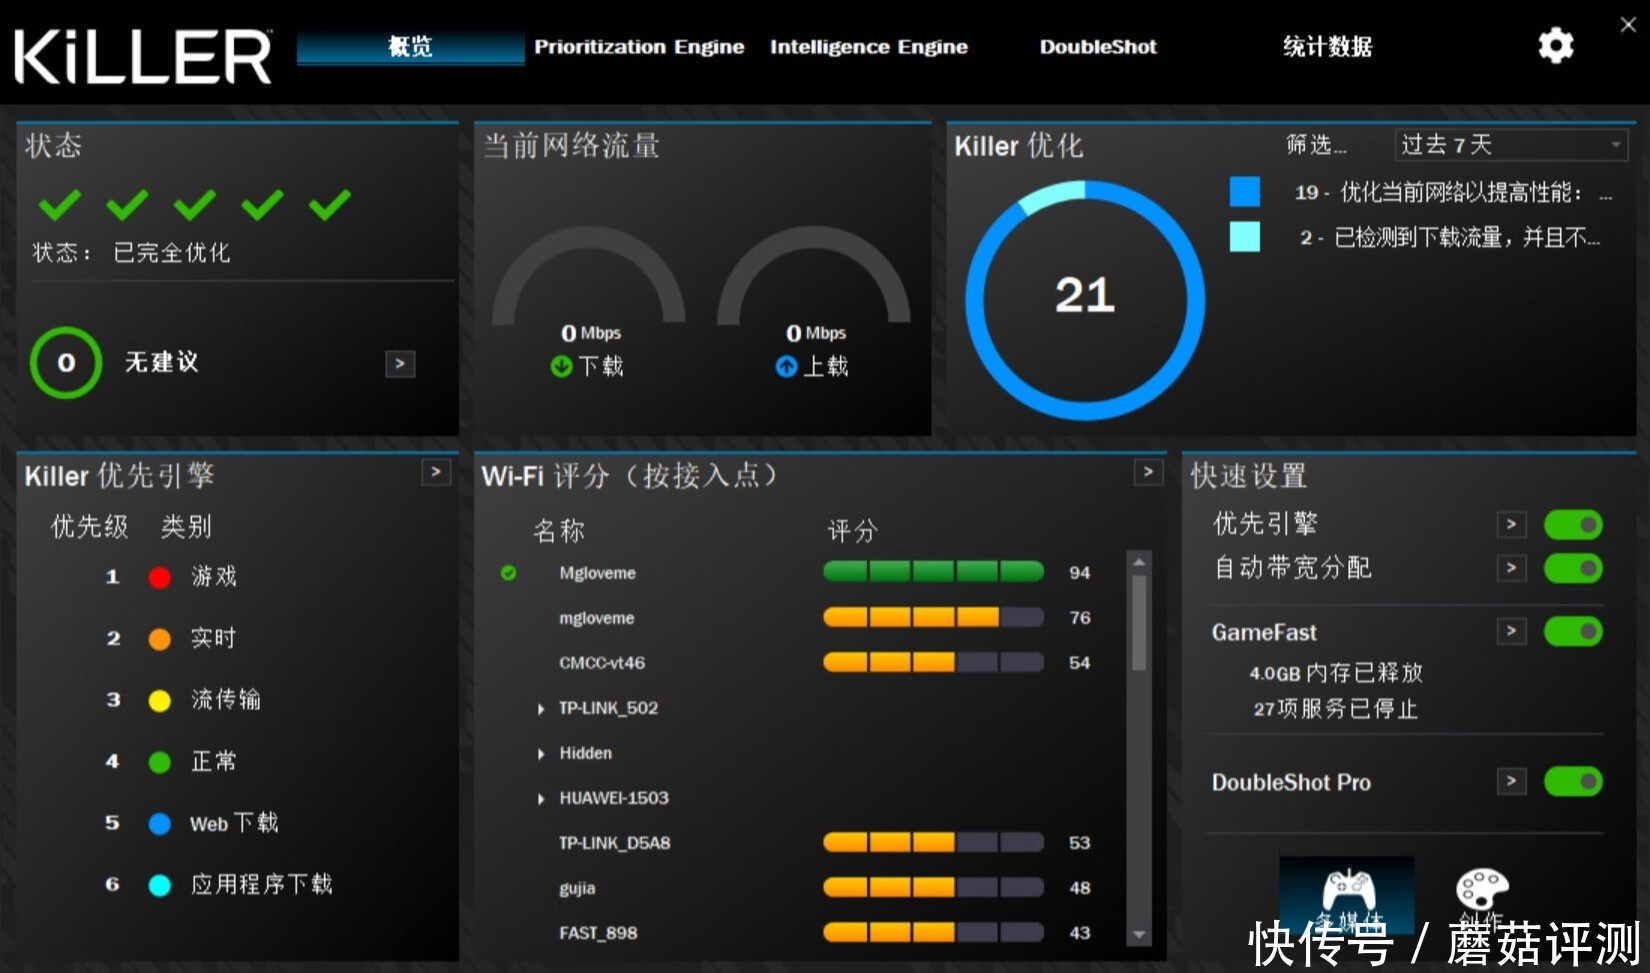Screen dimensions: 1650x973
Task: Click the upload speed gauge
Action: [814, 275]
